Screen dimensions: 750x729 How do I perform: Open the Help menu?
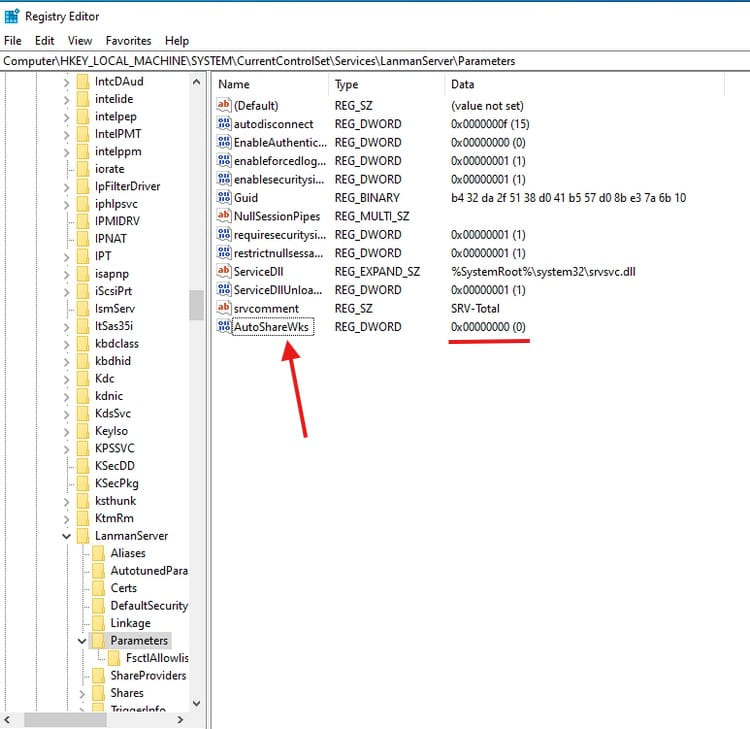pos(177,41)
